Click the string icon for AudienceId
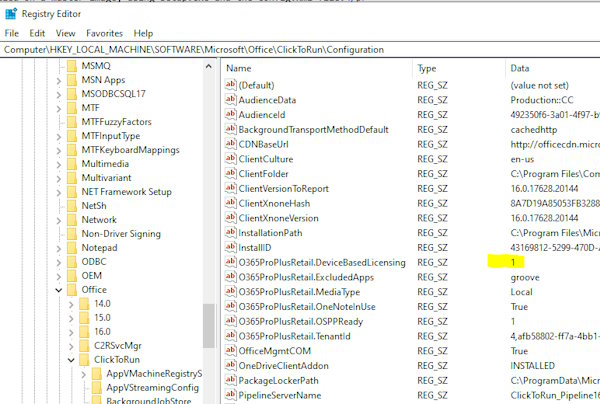This screenshot has height=404, width=600. pos(230,114)
